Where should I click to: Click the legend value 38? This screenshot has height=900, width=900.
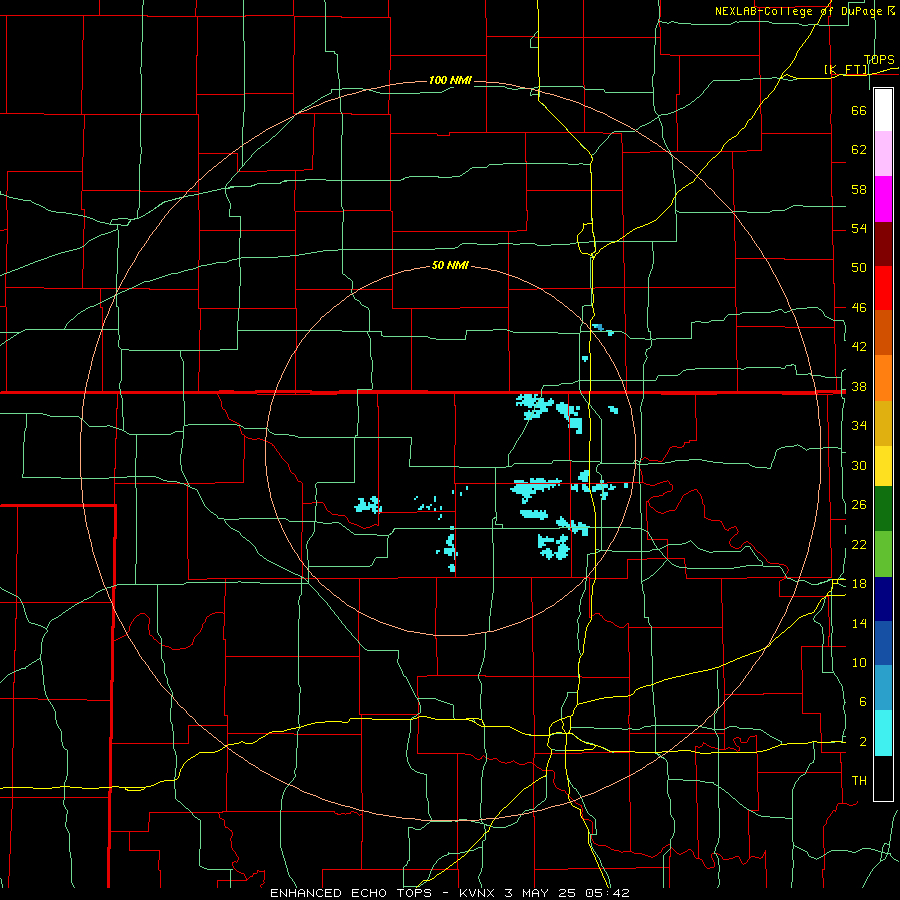(x=859, y=387)
